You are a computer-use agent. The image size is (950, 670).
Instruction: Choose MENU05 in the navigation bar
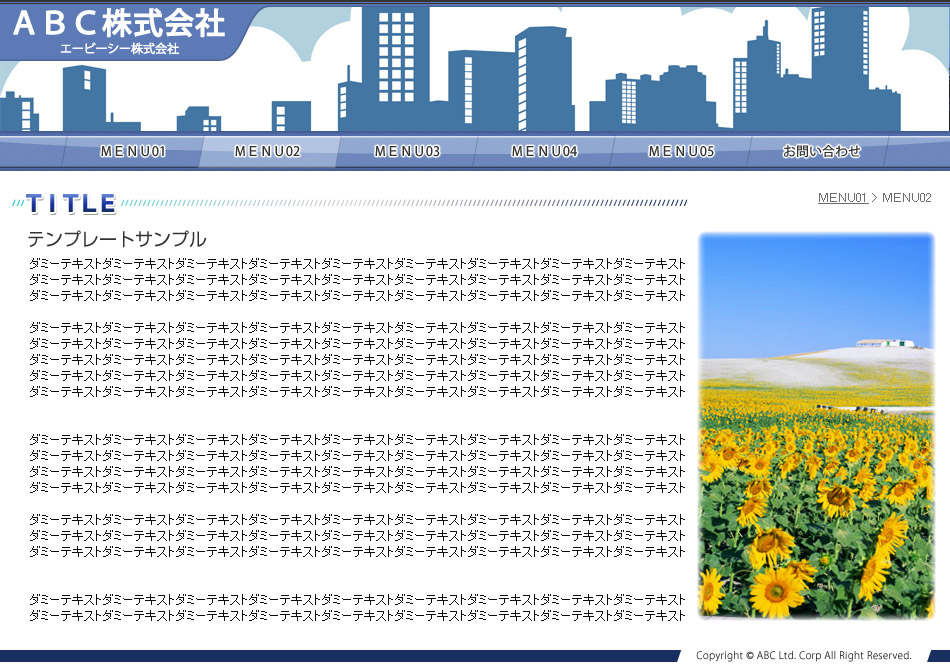point(682,151)
